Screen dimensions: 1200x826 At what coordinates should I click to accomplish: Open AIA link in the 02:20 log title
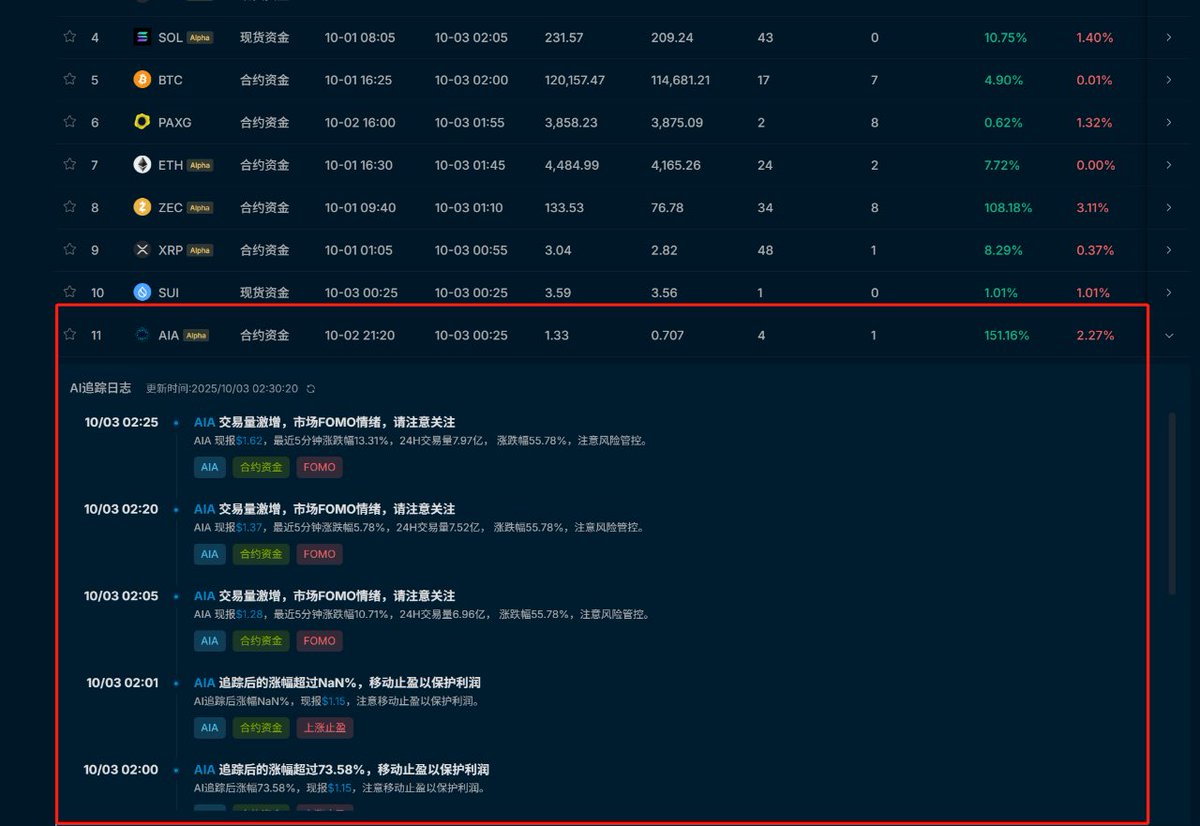pos(204,509)
